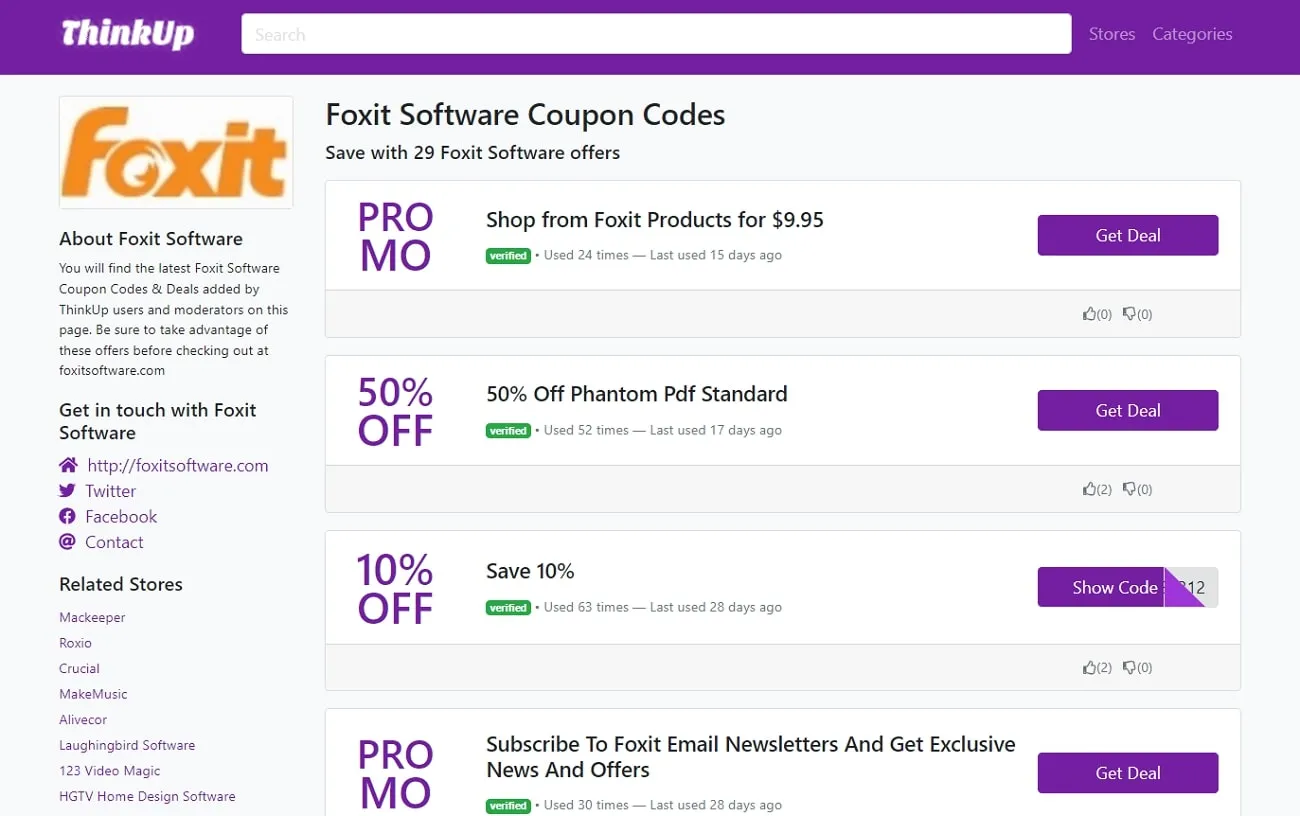Click the Twitter icon for Foxit Software
1300x816 pixels.
[x=68, y=491]
